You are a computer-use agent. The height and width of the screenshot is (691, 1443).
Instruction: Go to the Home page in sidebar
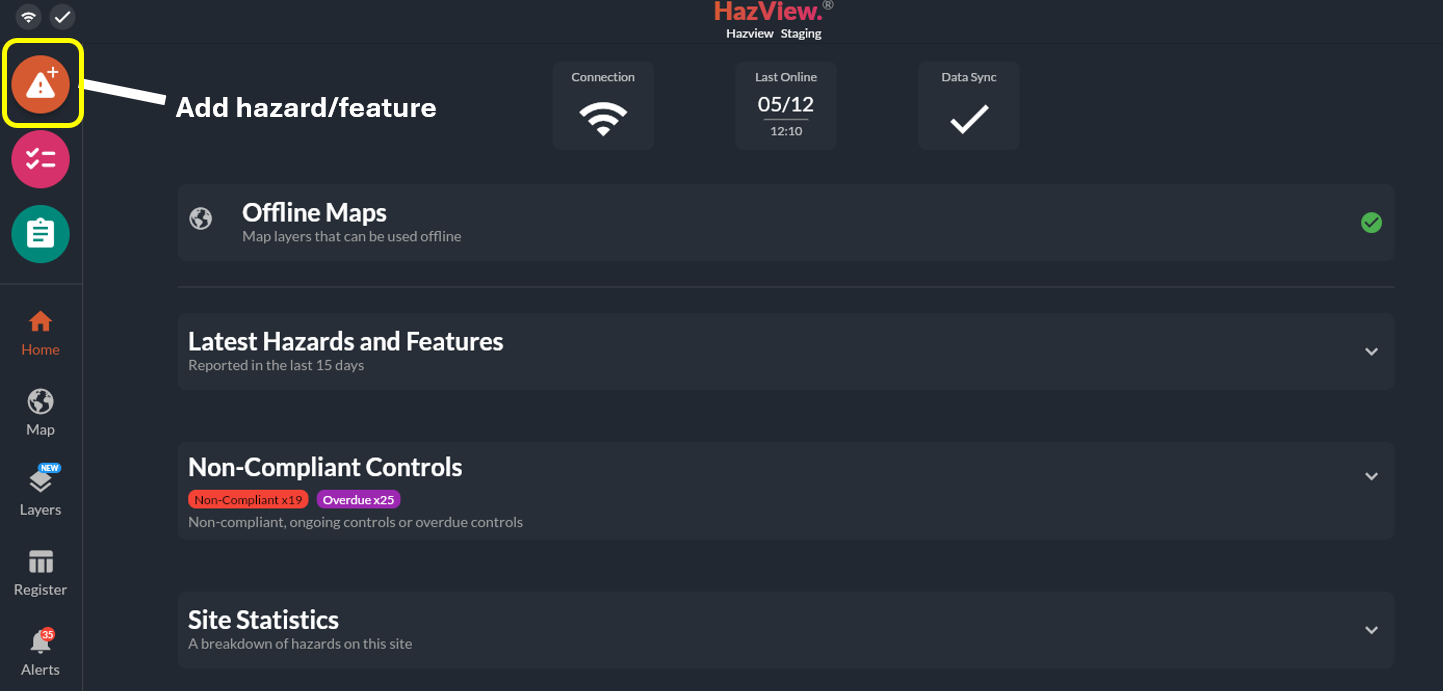pyautogui.click(x=41, y=333)
